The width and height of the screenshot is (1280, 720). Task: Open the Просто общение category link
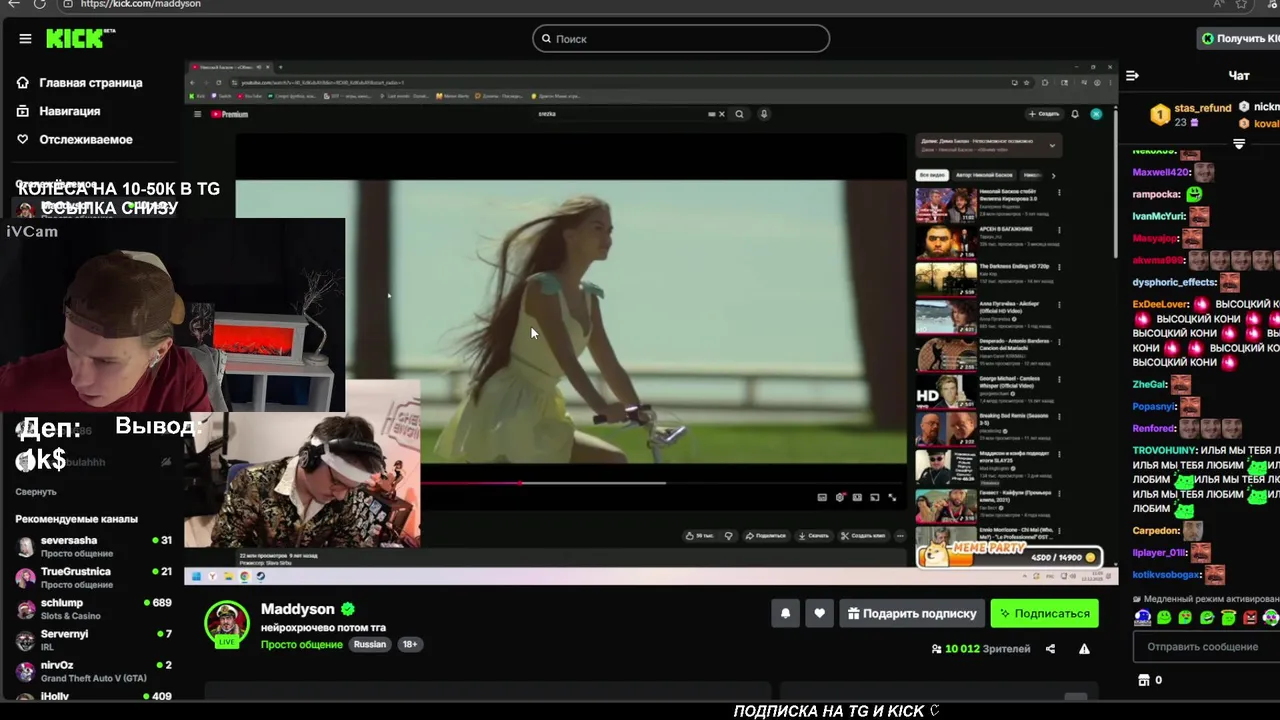302,645
